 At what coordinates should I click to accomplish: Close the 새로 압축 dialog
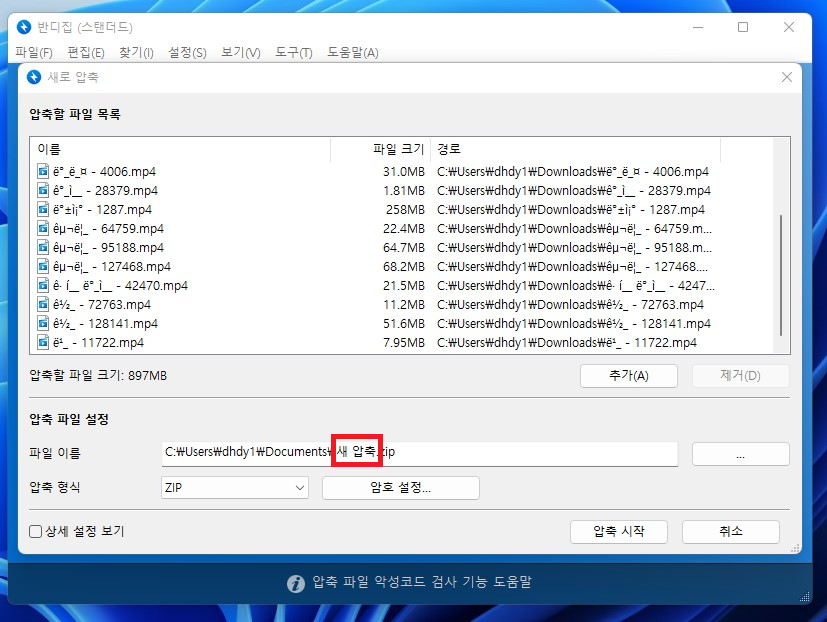click(x=786, y=77)
